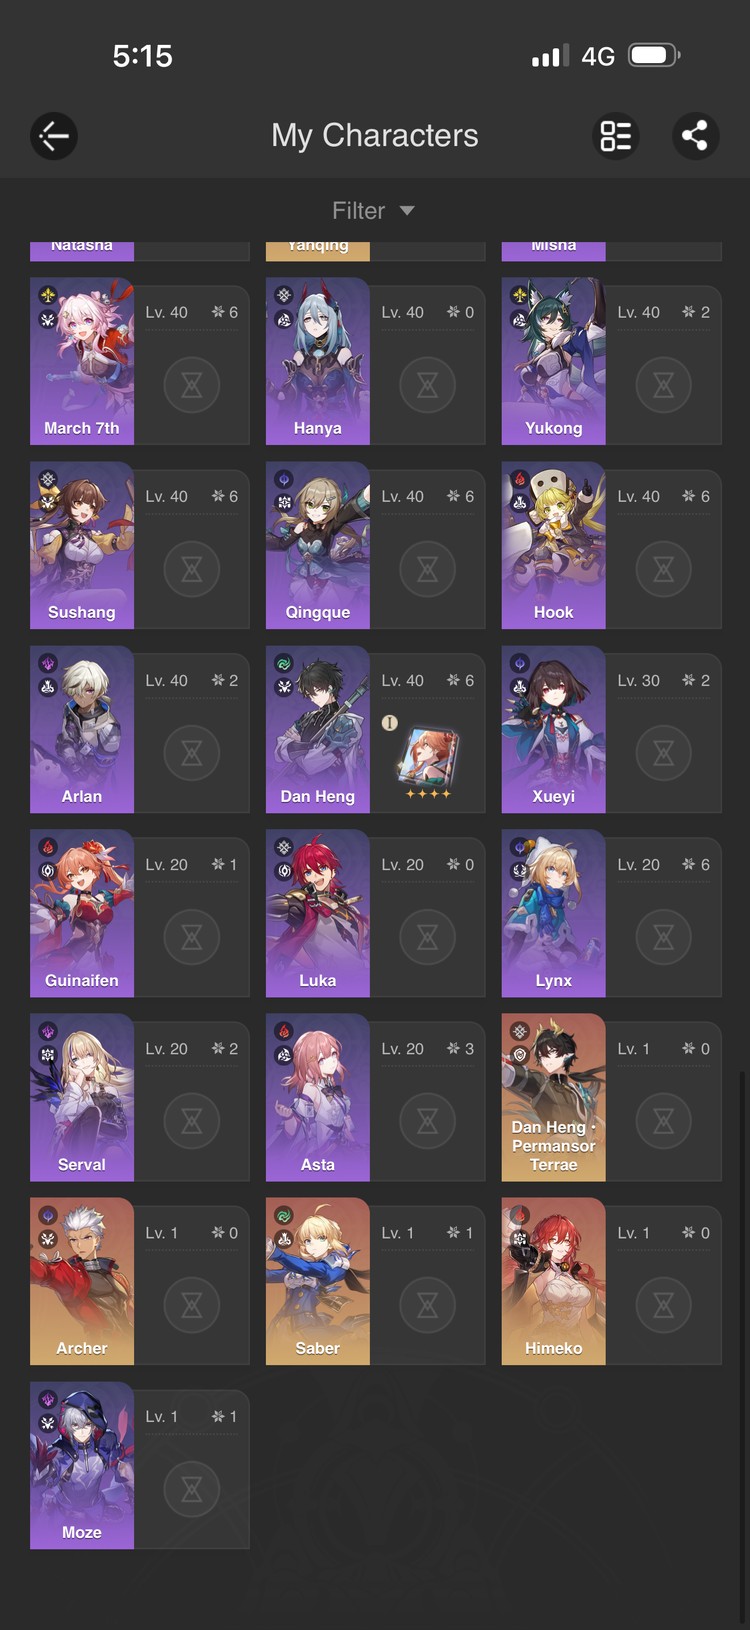The image size is (750, 1630).
Task: Select the Guinaifen character portrait
Action: 81,913
